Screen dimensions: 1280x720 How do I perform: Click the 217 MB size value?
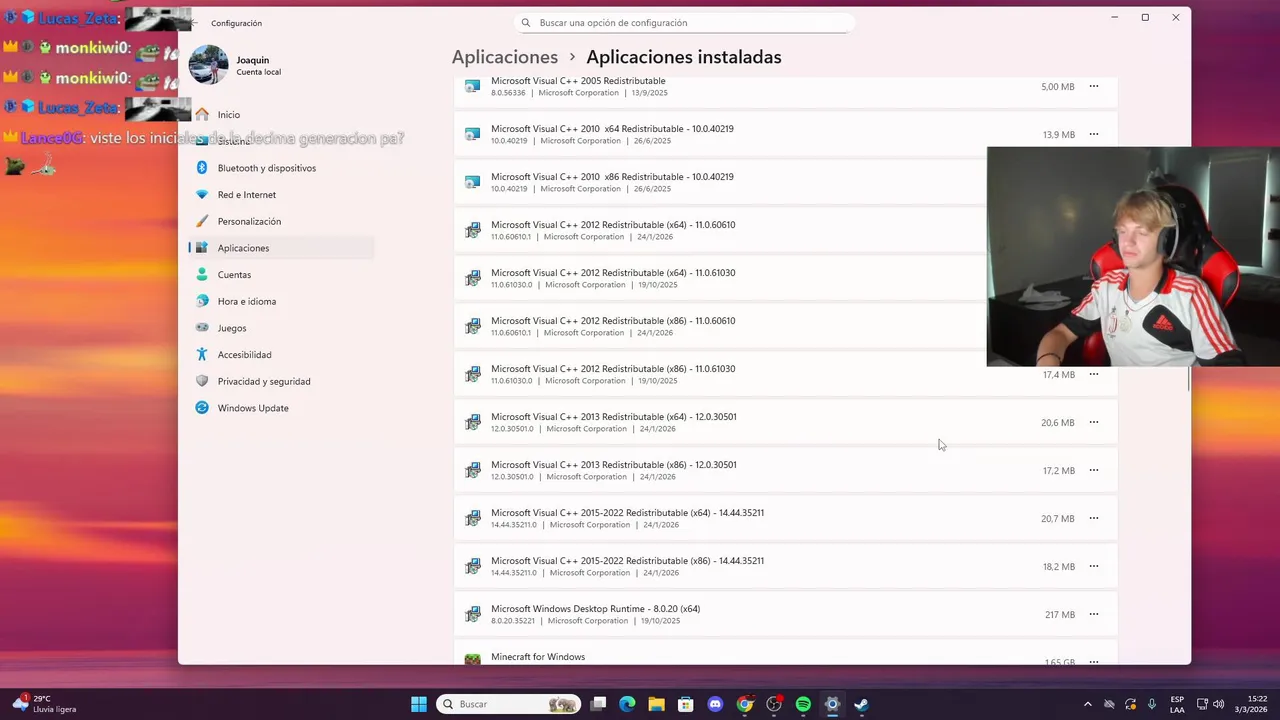pos(1060,615)
